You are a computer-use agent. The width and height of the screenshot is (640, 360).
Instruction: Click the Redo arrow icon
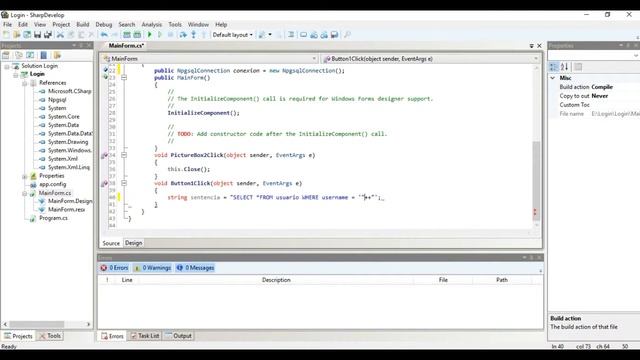[114, 35]
